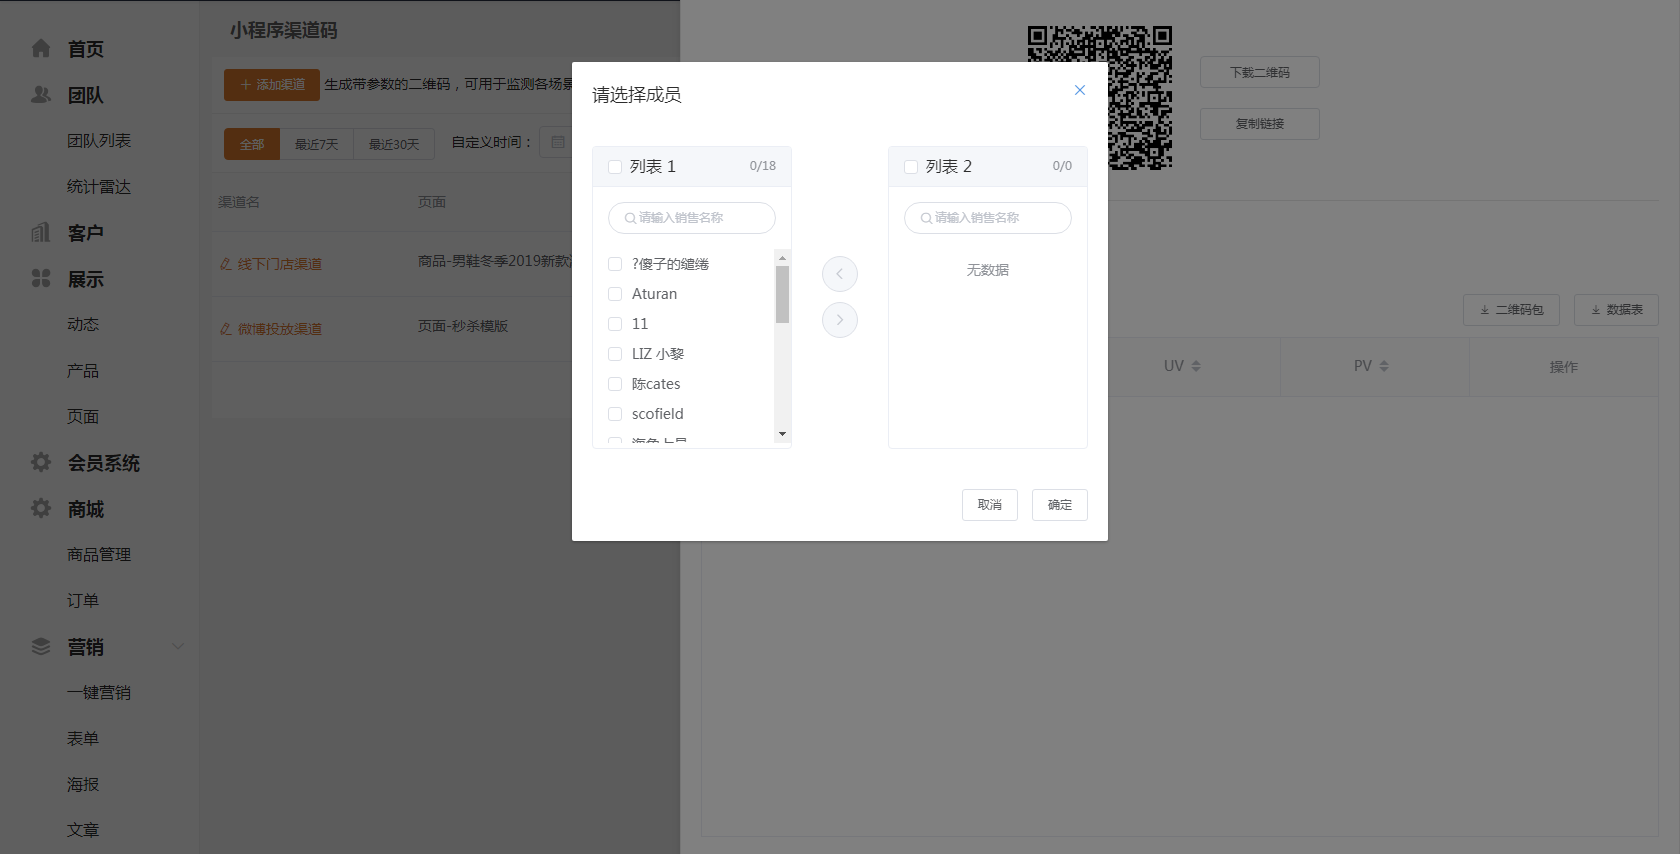
Task: Check the 列表 1 select-all checkbox
Action: coord(615,167)
